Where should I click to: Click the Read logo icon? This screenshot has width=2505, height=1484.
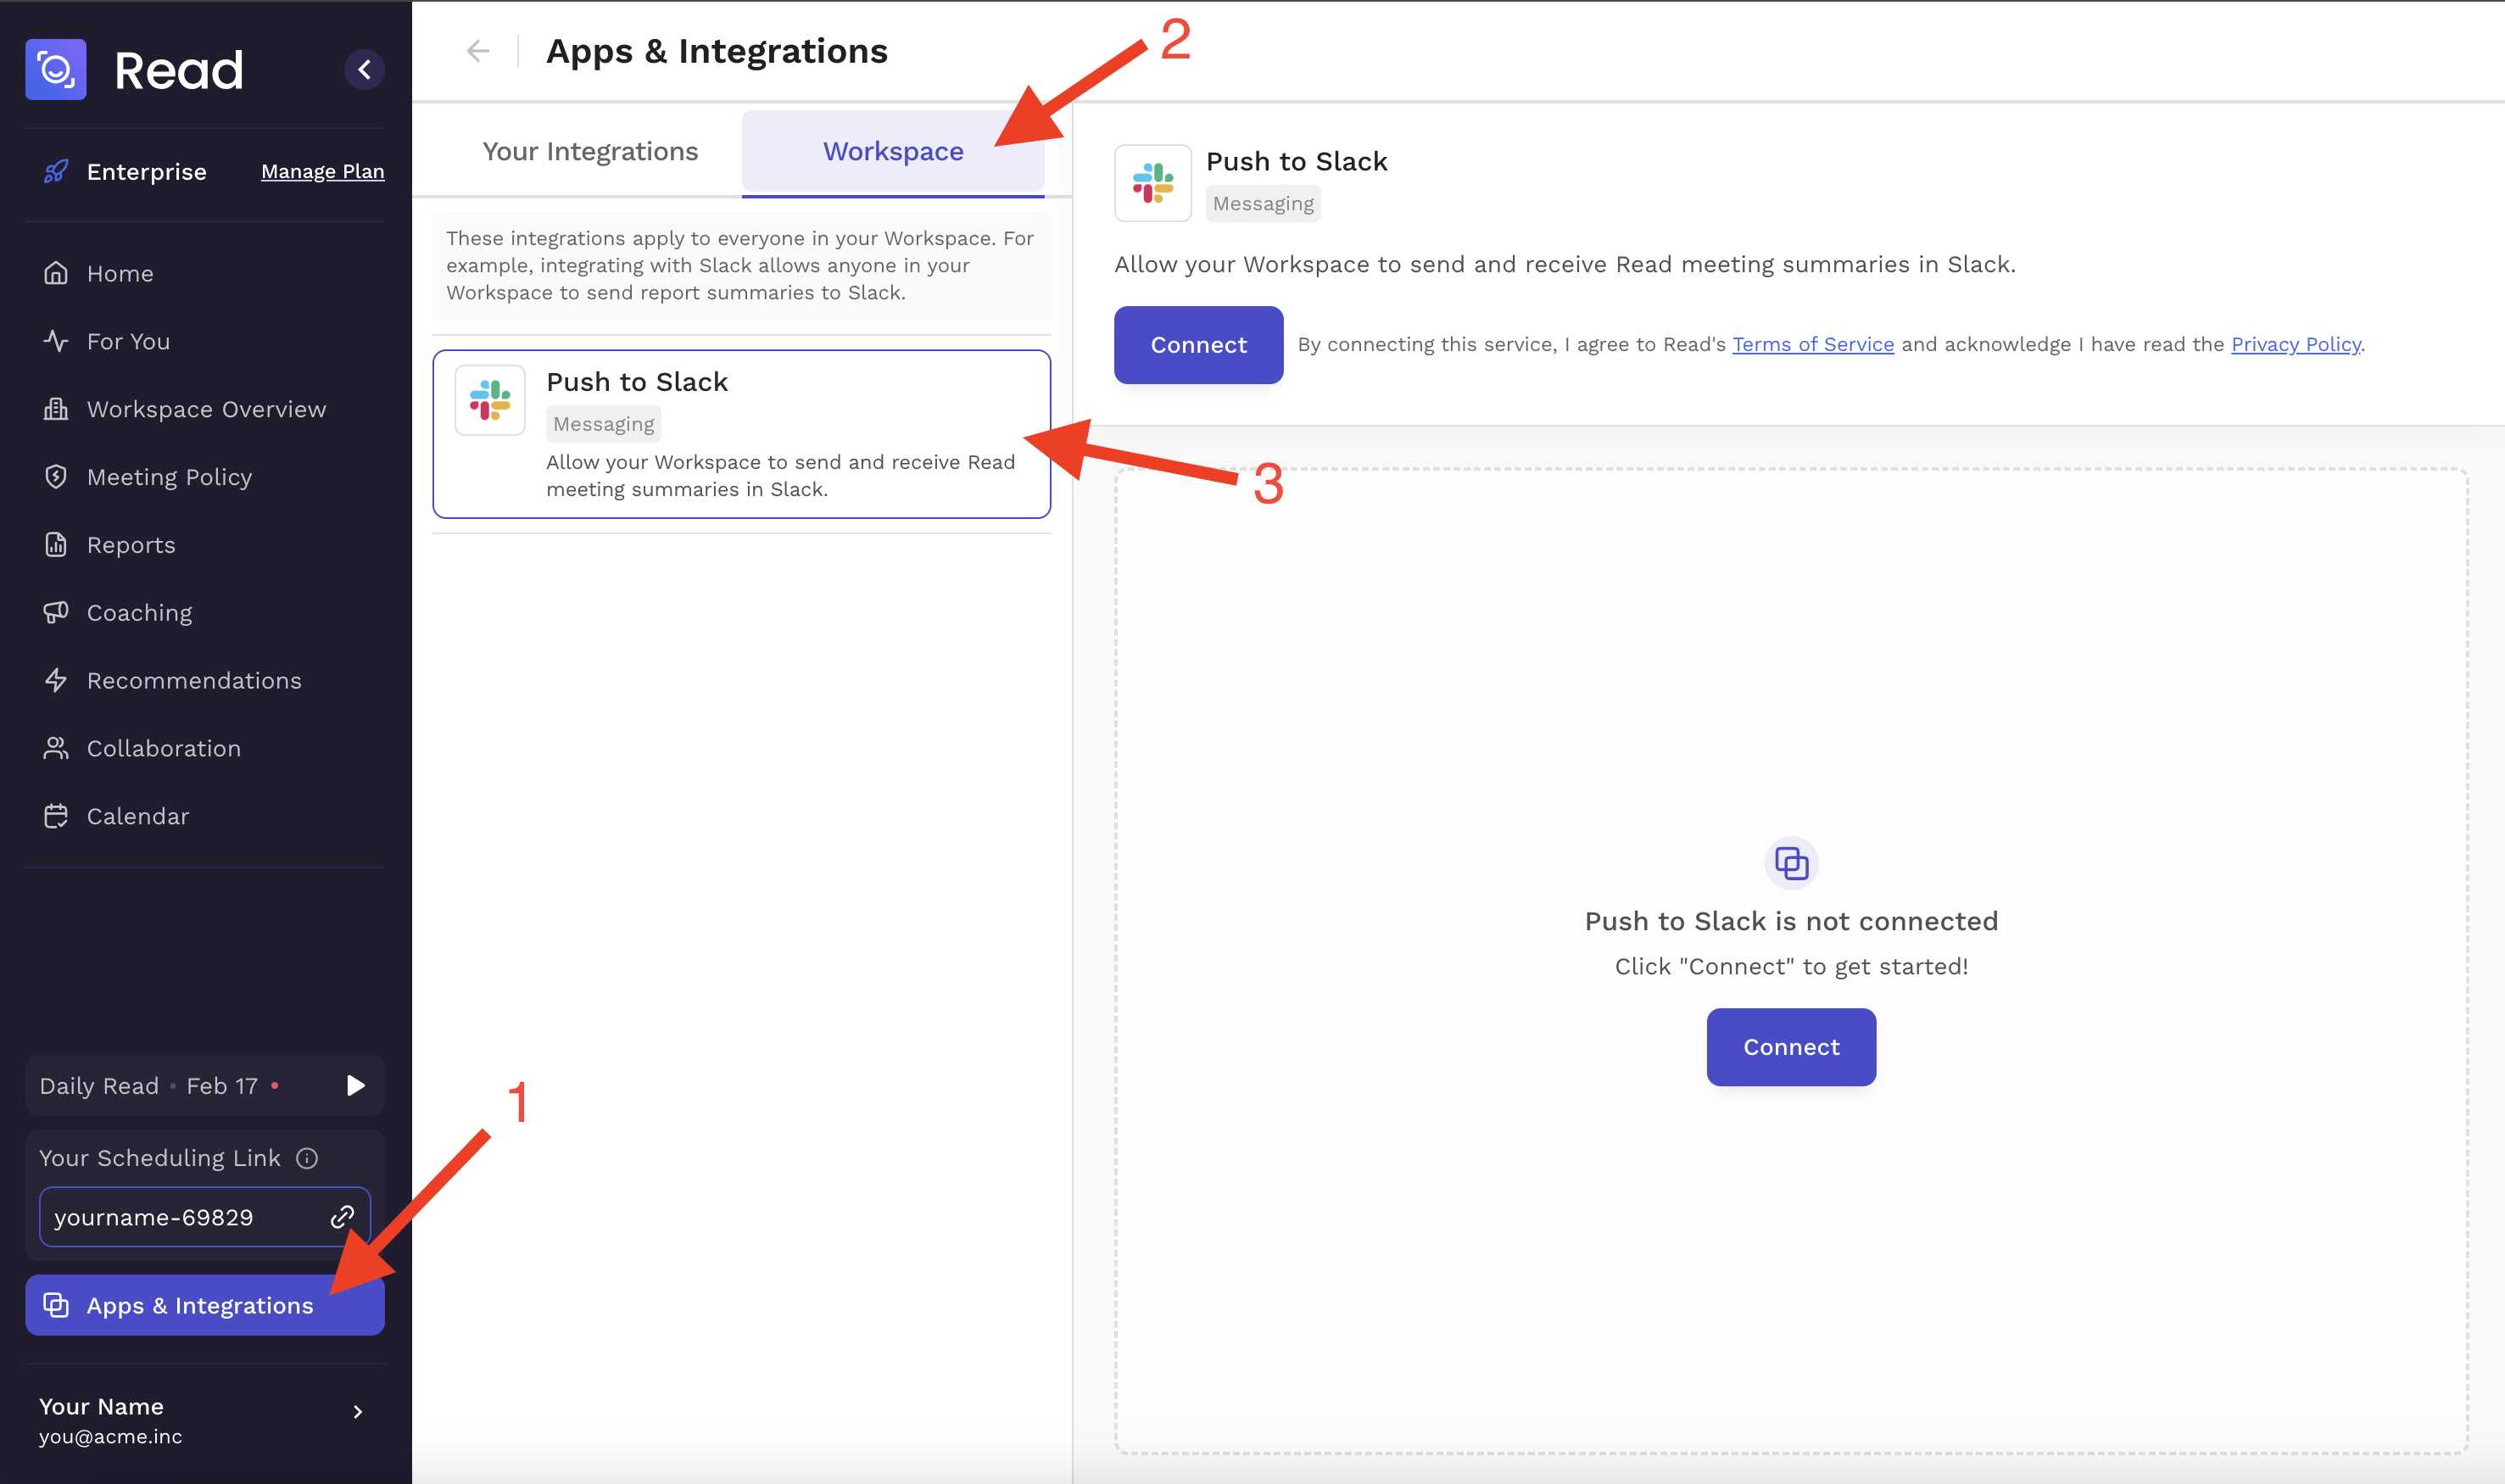tap(56, 70)
